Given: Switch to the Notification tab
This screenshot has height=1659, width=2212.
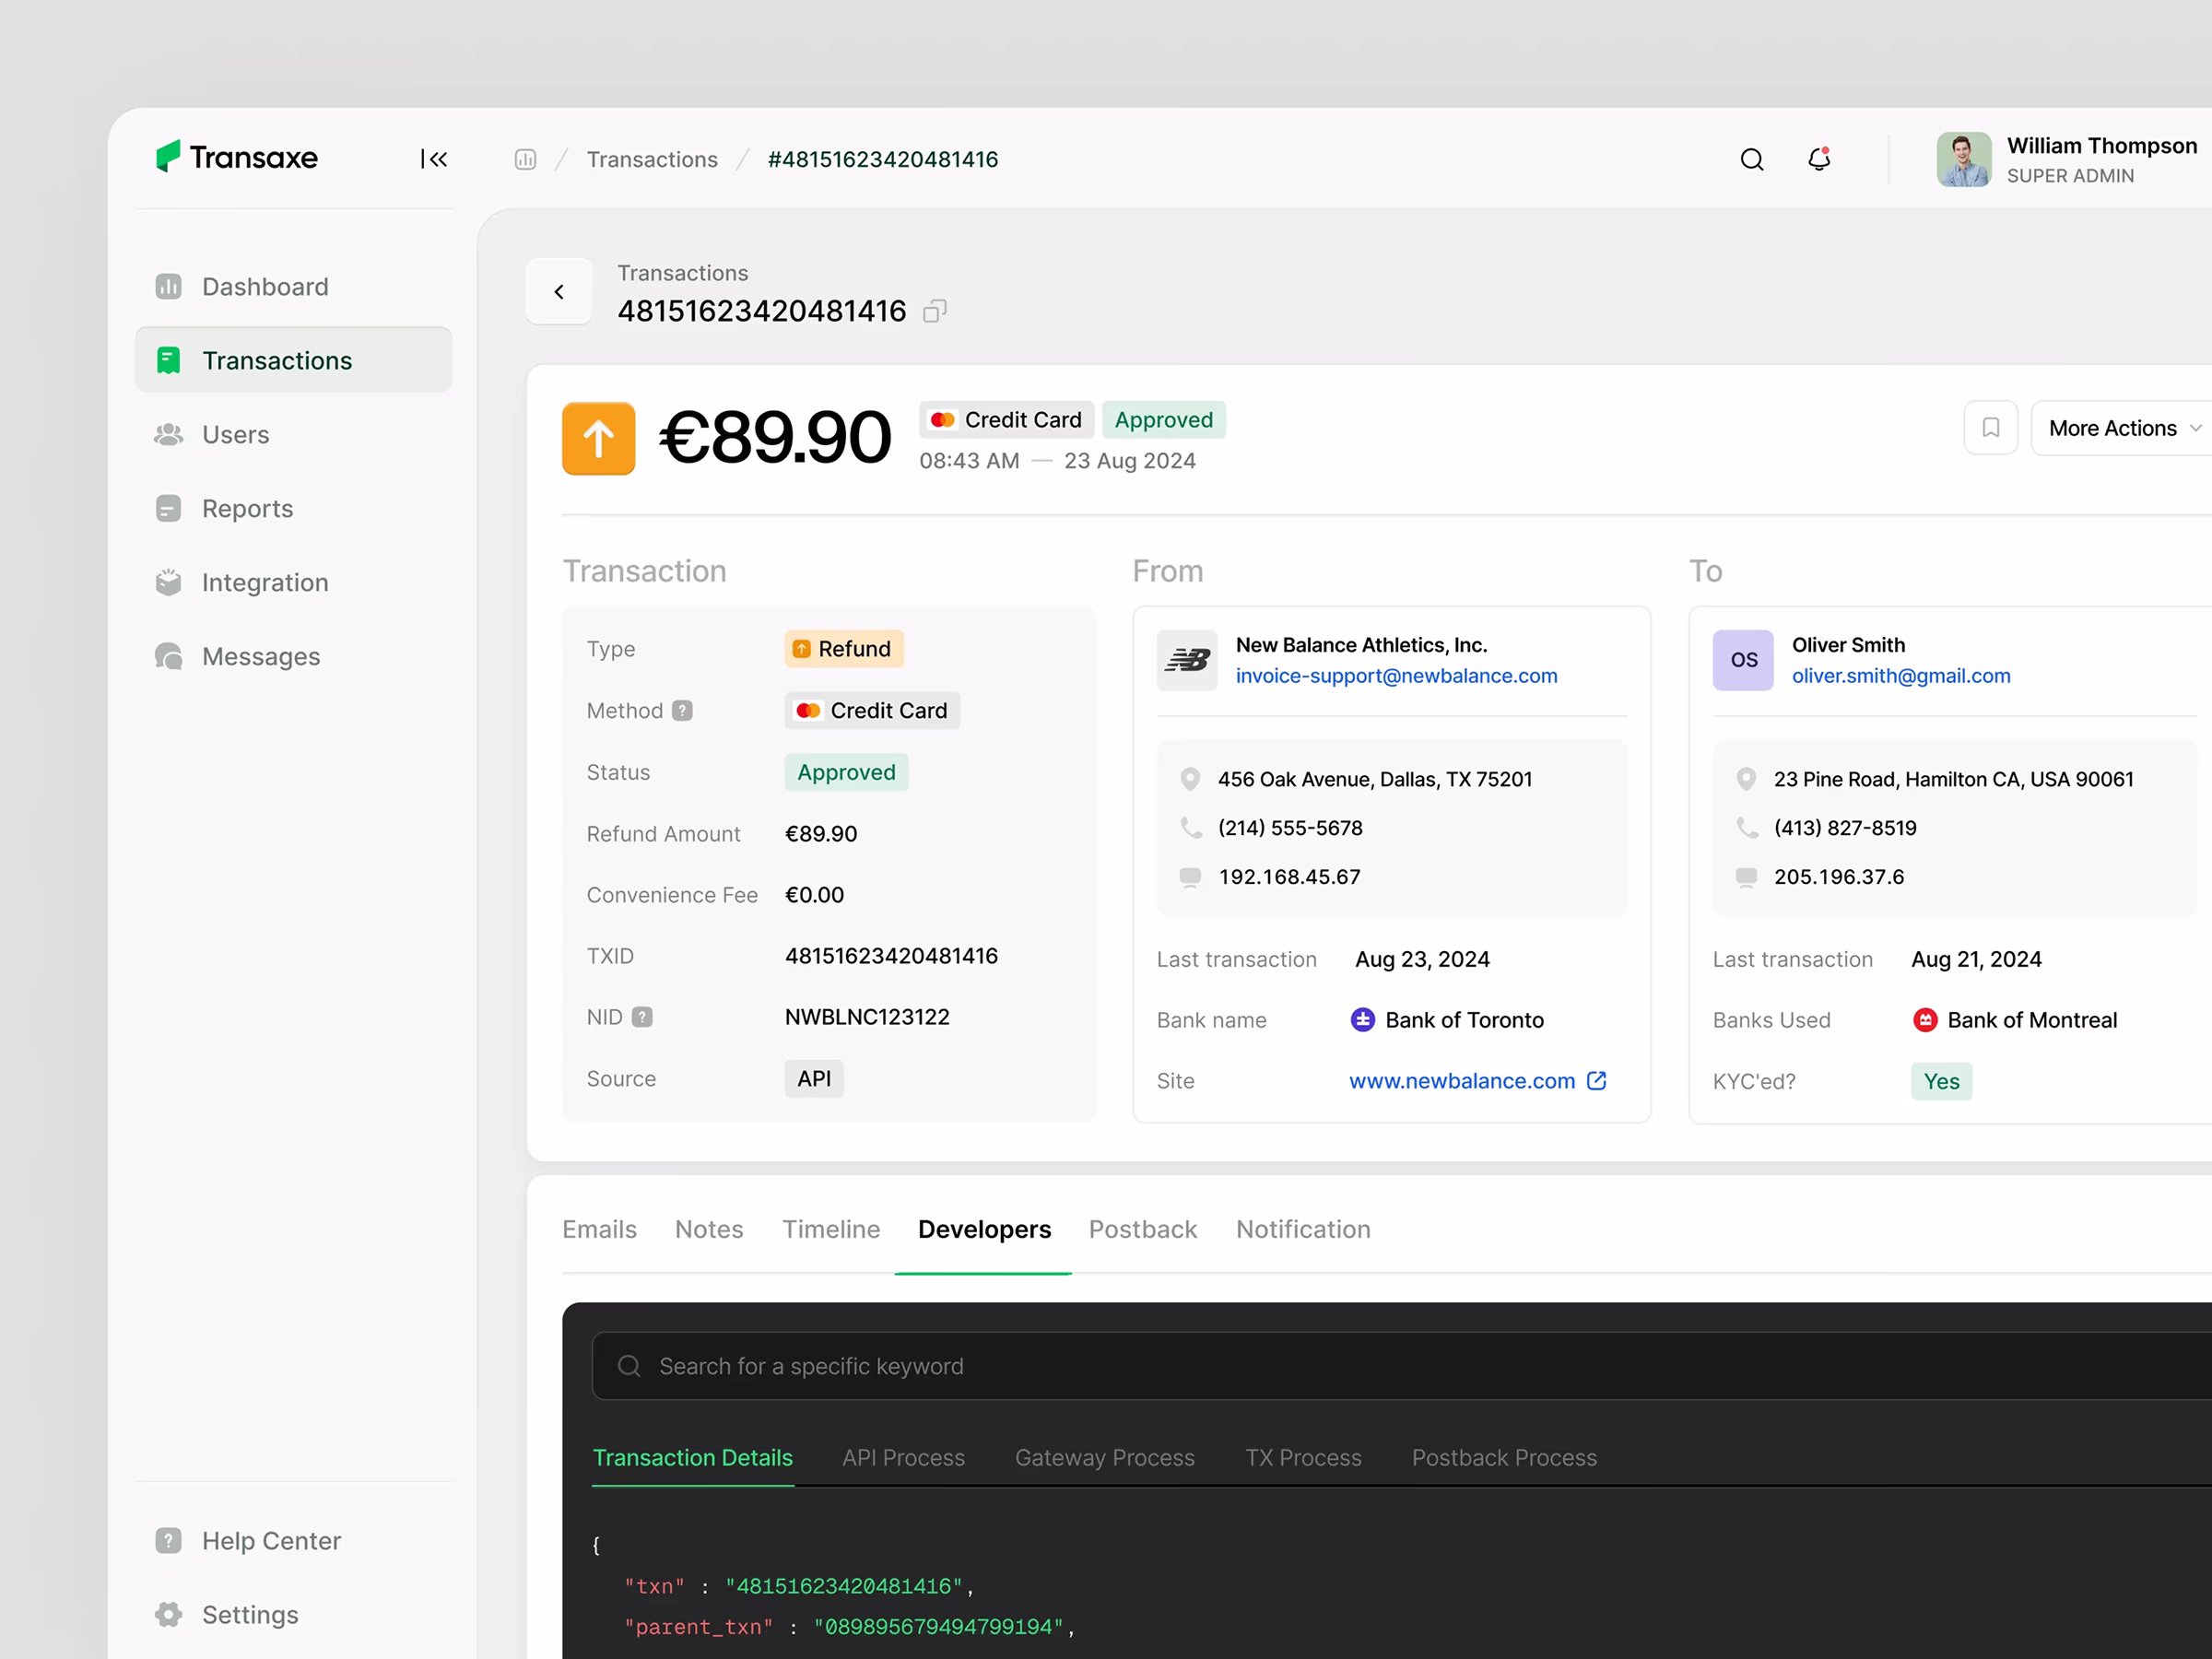Looking at the screenshot, I should (1303, 1229).
